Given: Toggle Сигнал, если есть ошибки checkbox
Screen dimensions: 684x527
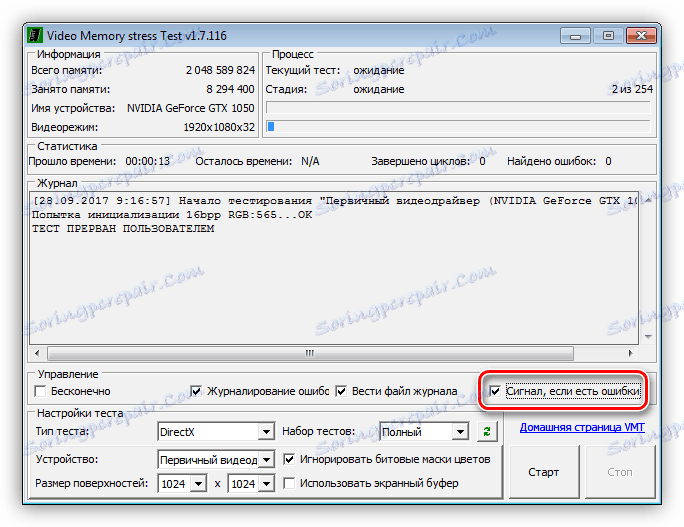Looking at the screenshot, I should (495, 391).
